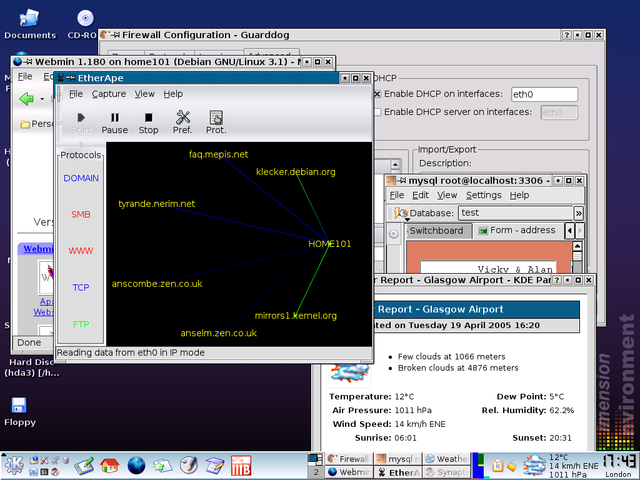Open the mysql Settings menu

484,195
